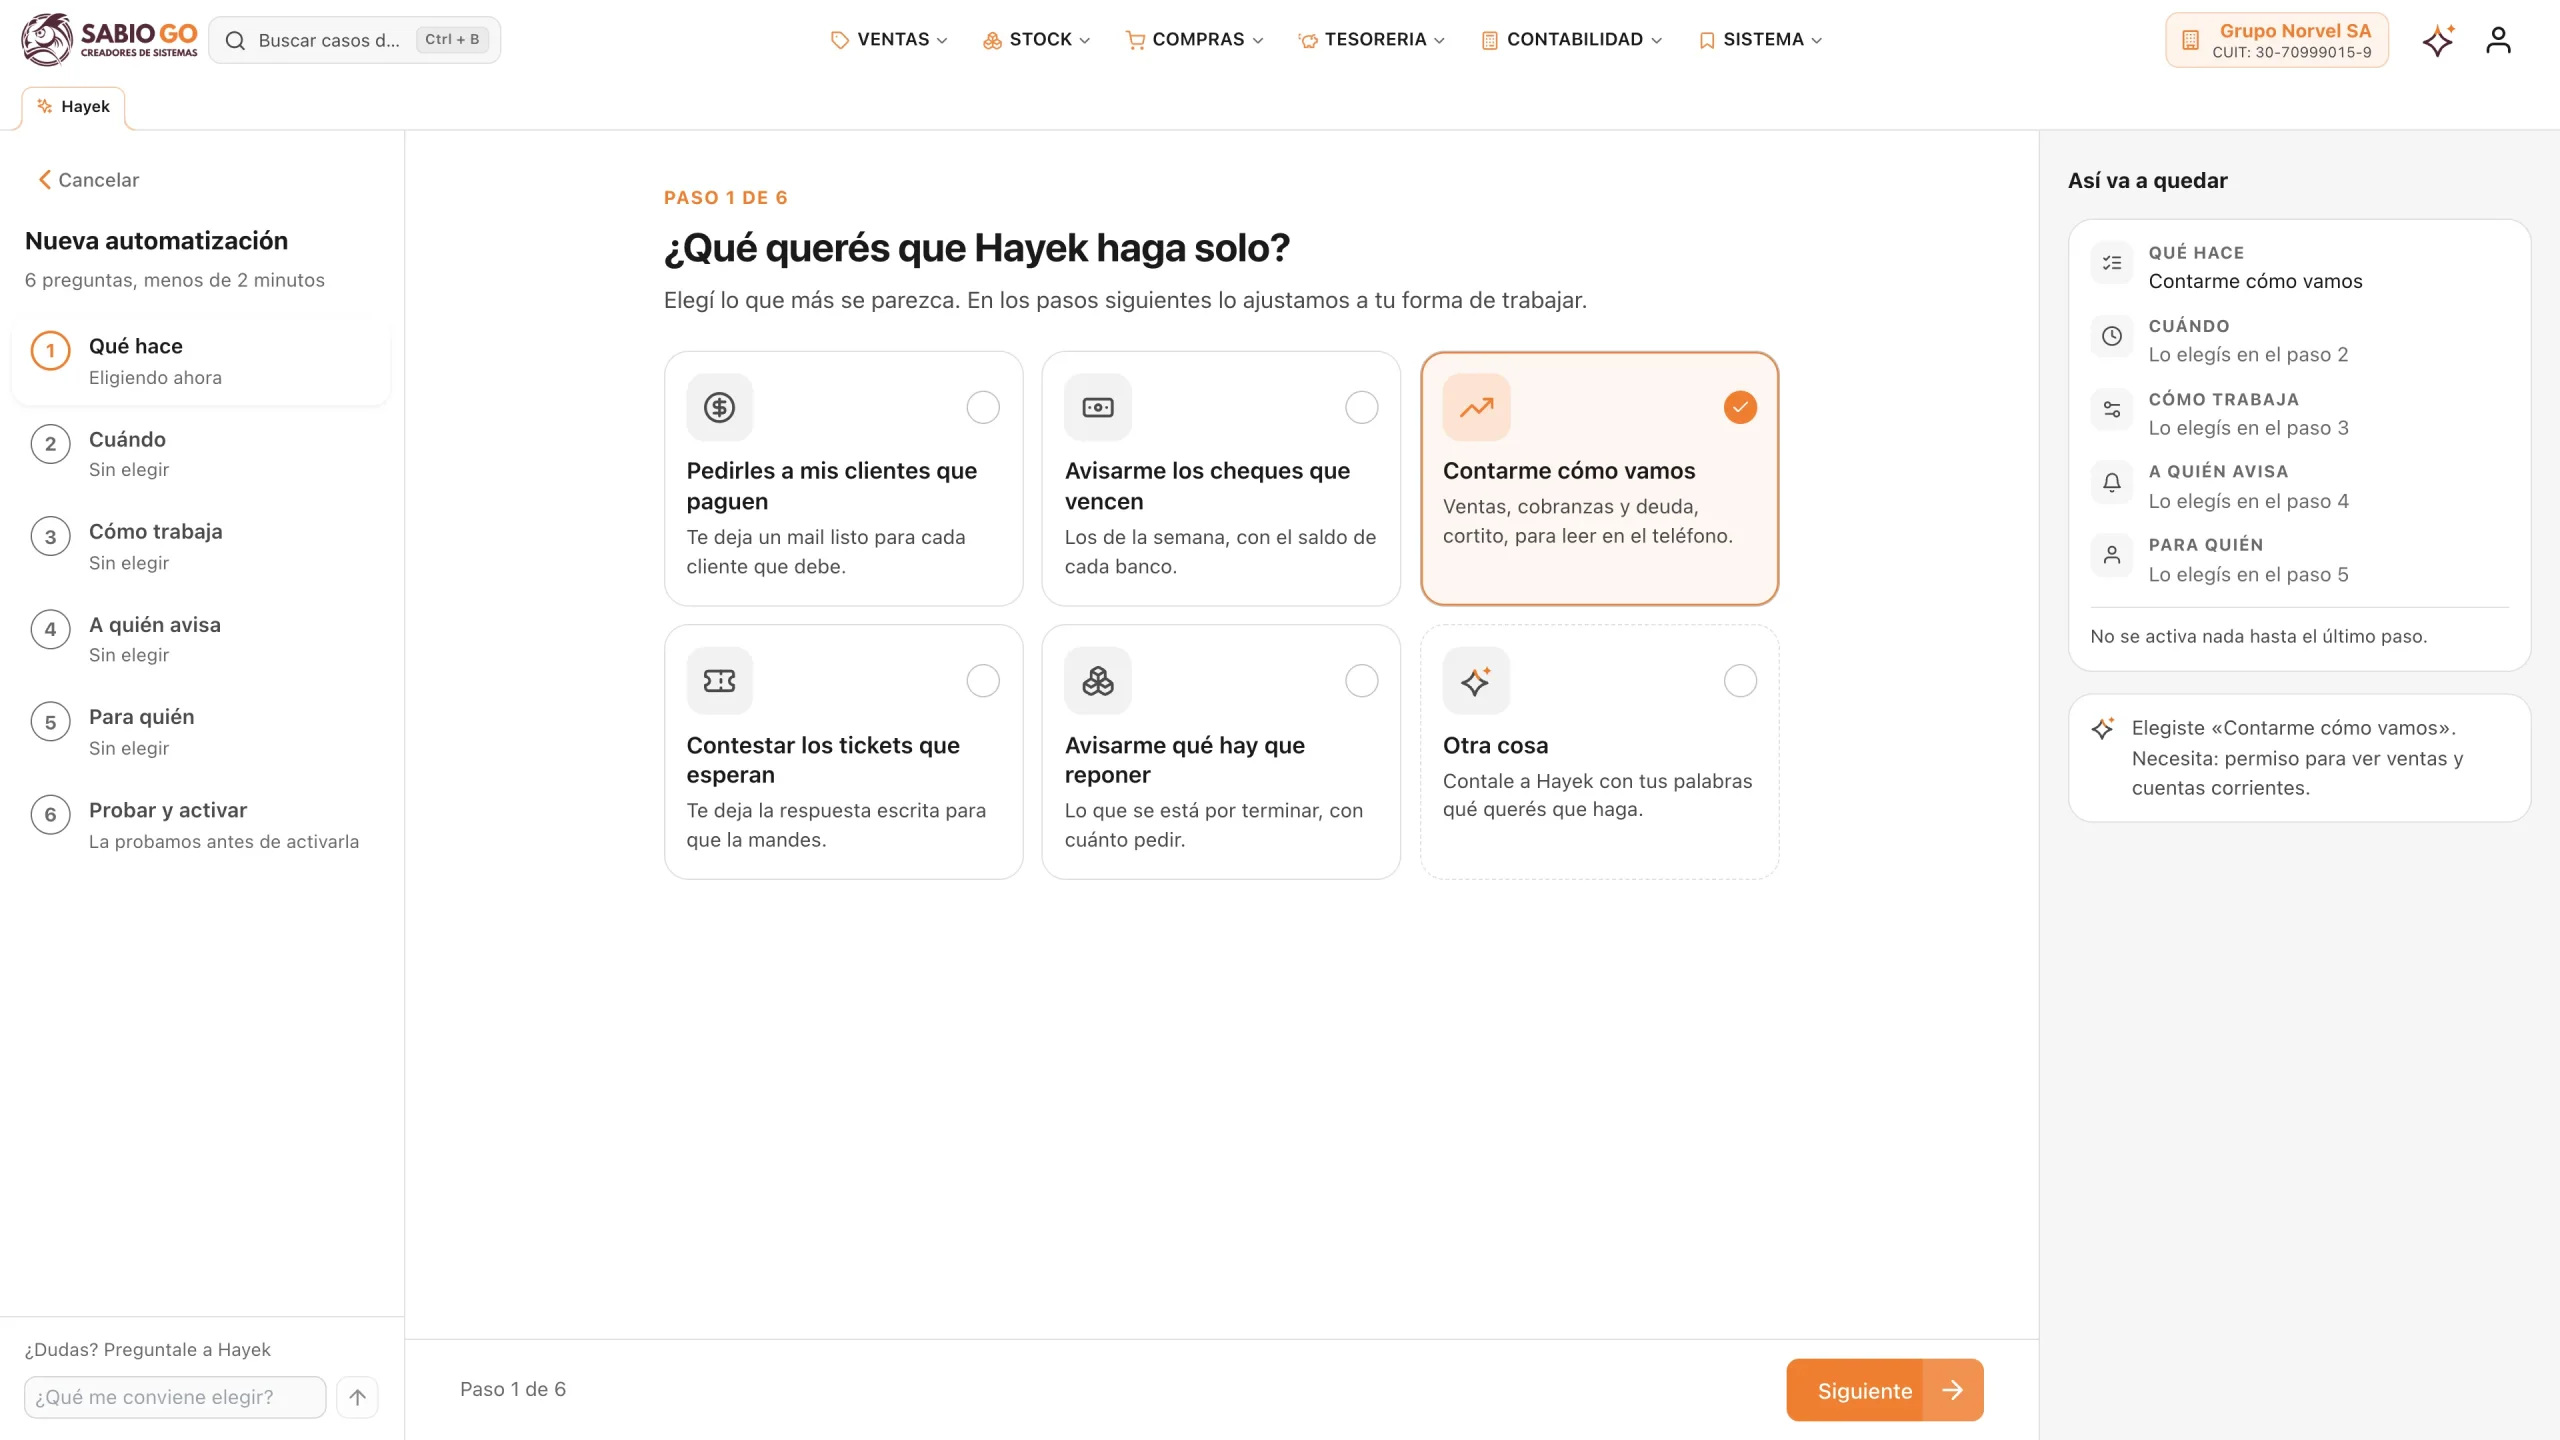Focus the Buscar casos search field
This screenshot has width=2560, height=1440.
tap(355, 40)
